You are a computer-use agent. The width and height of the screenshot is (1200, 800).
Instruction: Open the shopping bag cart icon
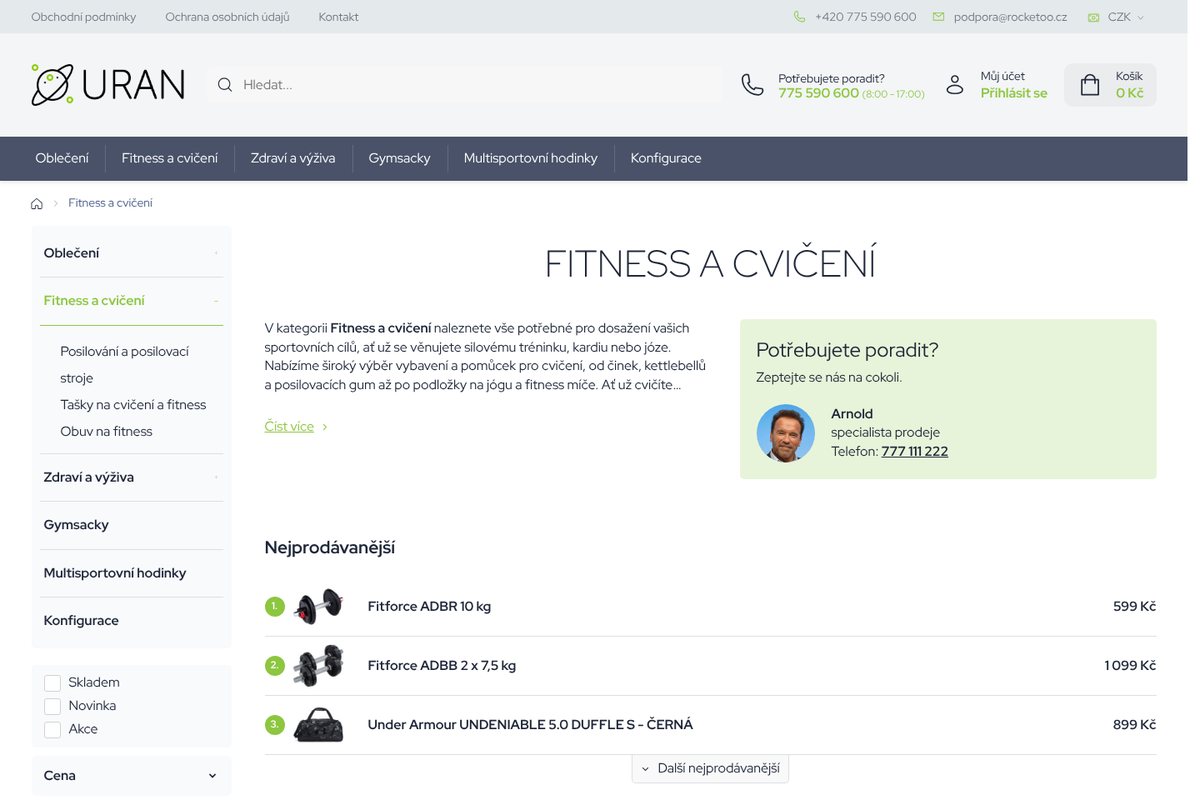pos(1090,85)
